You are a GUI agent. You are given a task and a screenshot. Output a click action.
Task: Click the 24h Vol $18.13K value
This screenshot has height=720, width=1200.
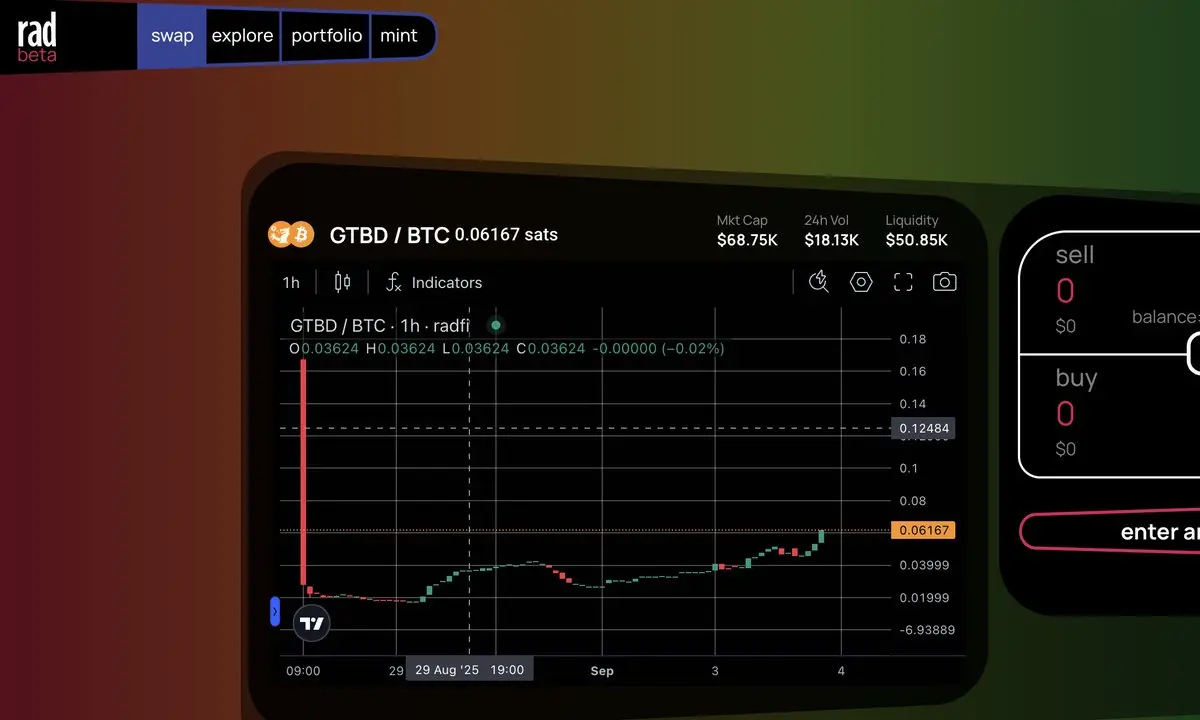pyautogui.click(x=832, y=240)
